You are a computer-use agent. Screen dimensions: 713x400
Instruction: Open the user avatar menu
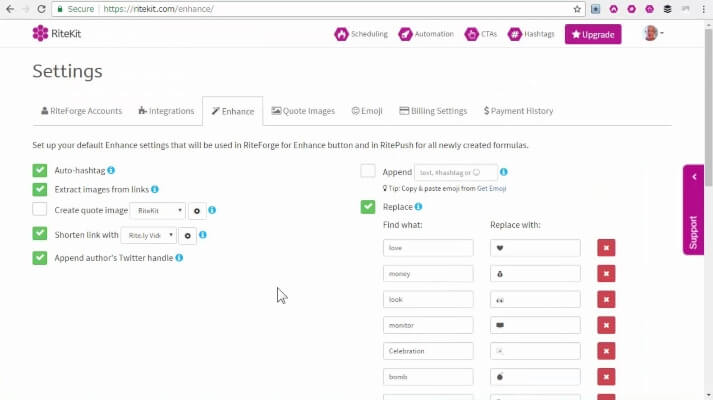point(653,33)
